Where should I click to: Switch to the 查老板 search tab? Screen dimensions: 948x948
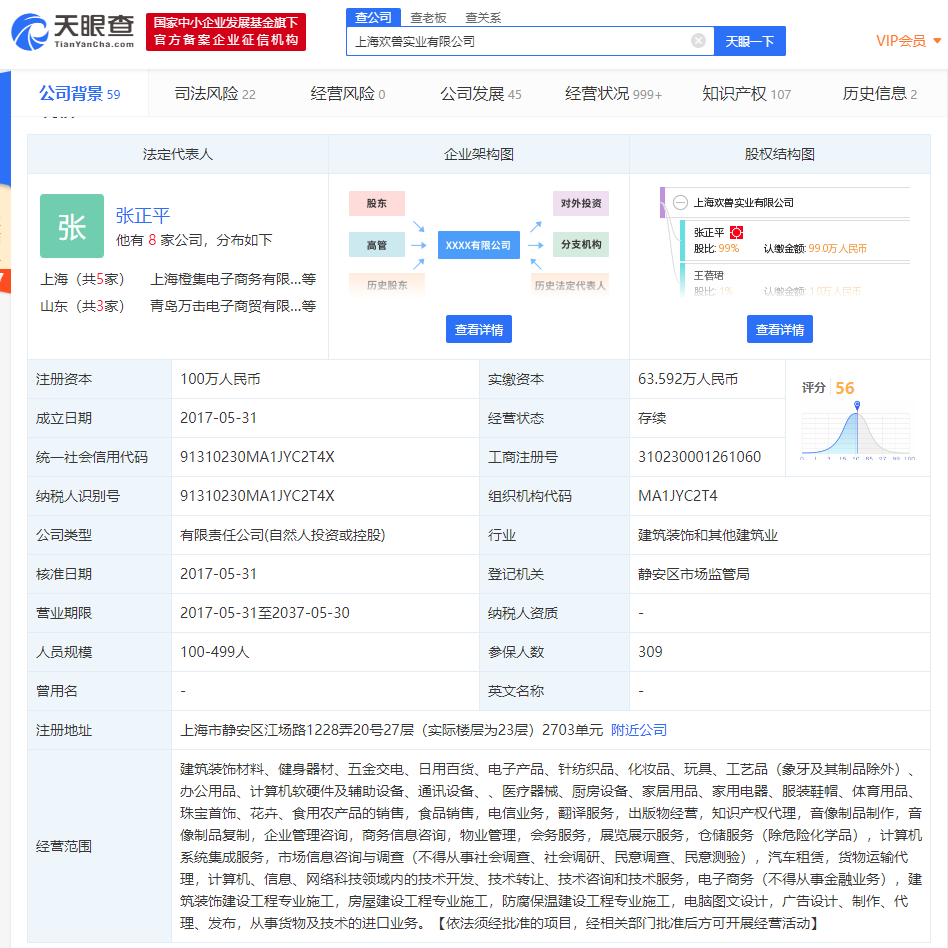click(x=428, y=18)
